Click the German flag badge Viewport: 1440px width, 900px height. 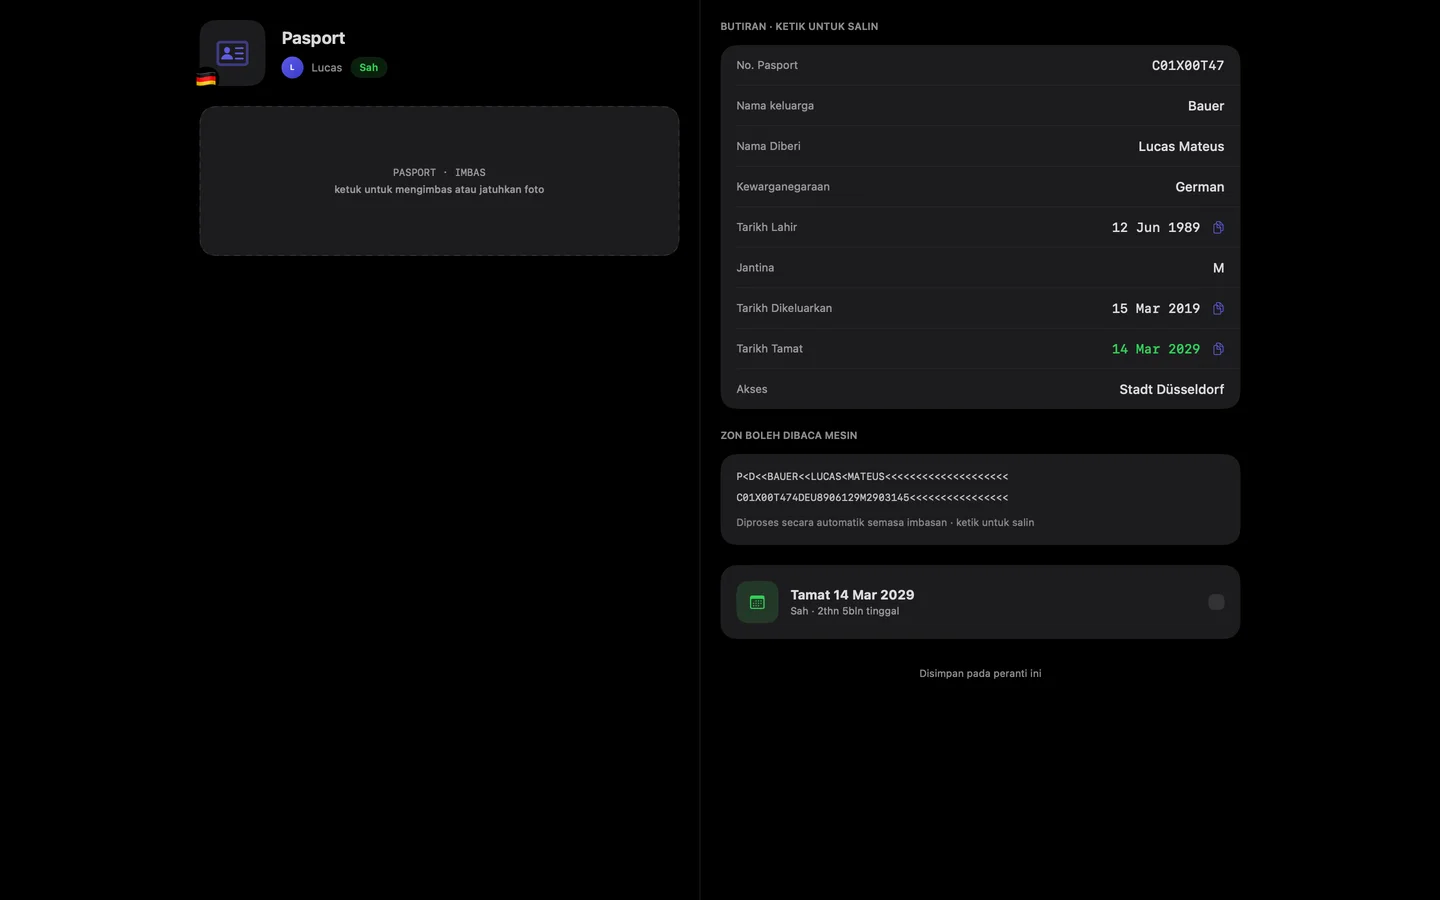(206, 79)
